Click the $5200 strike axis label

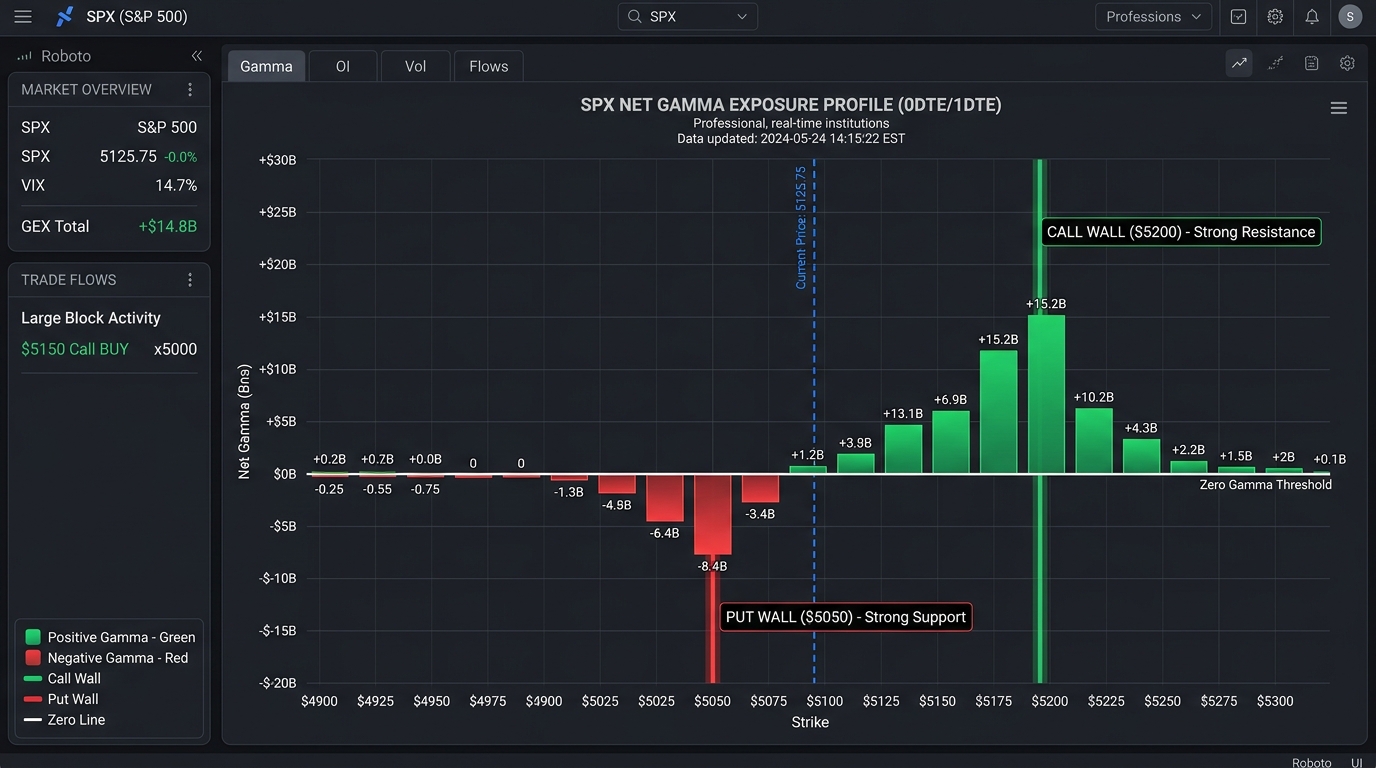pos(1050,701)
